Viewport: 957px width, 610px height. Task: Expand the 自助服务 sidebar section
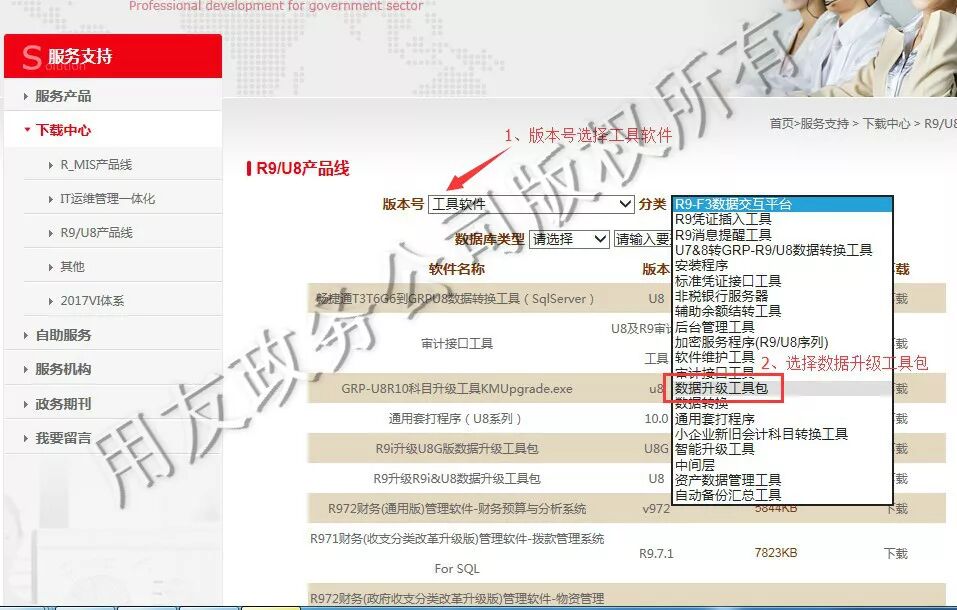click(63, 335)
